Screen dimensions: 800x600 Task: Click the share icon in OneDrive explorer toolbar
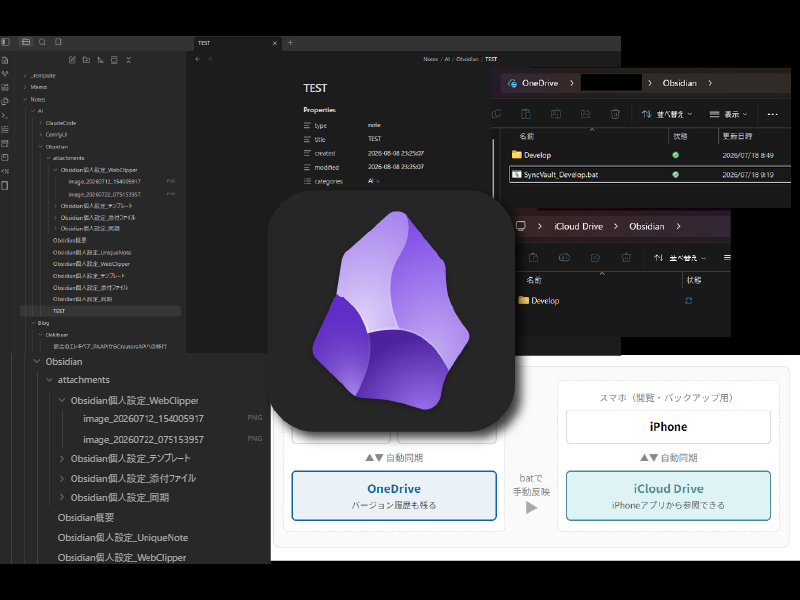pos(586,114)
